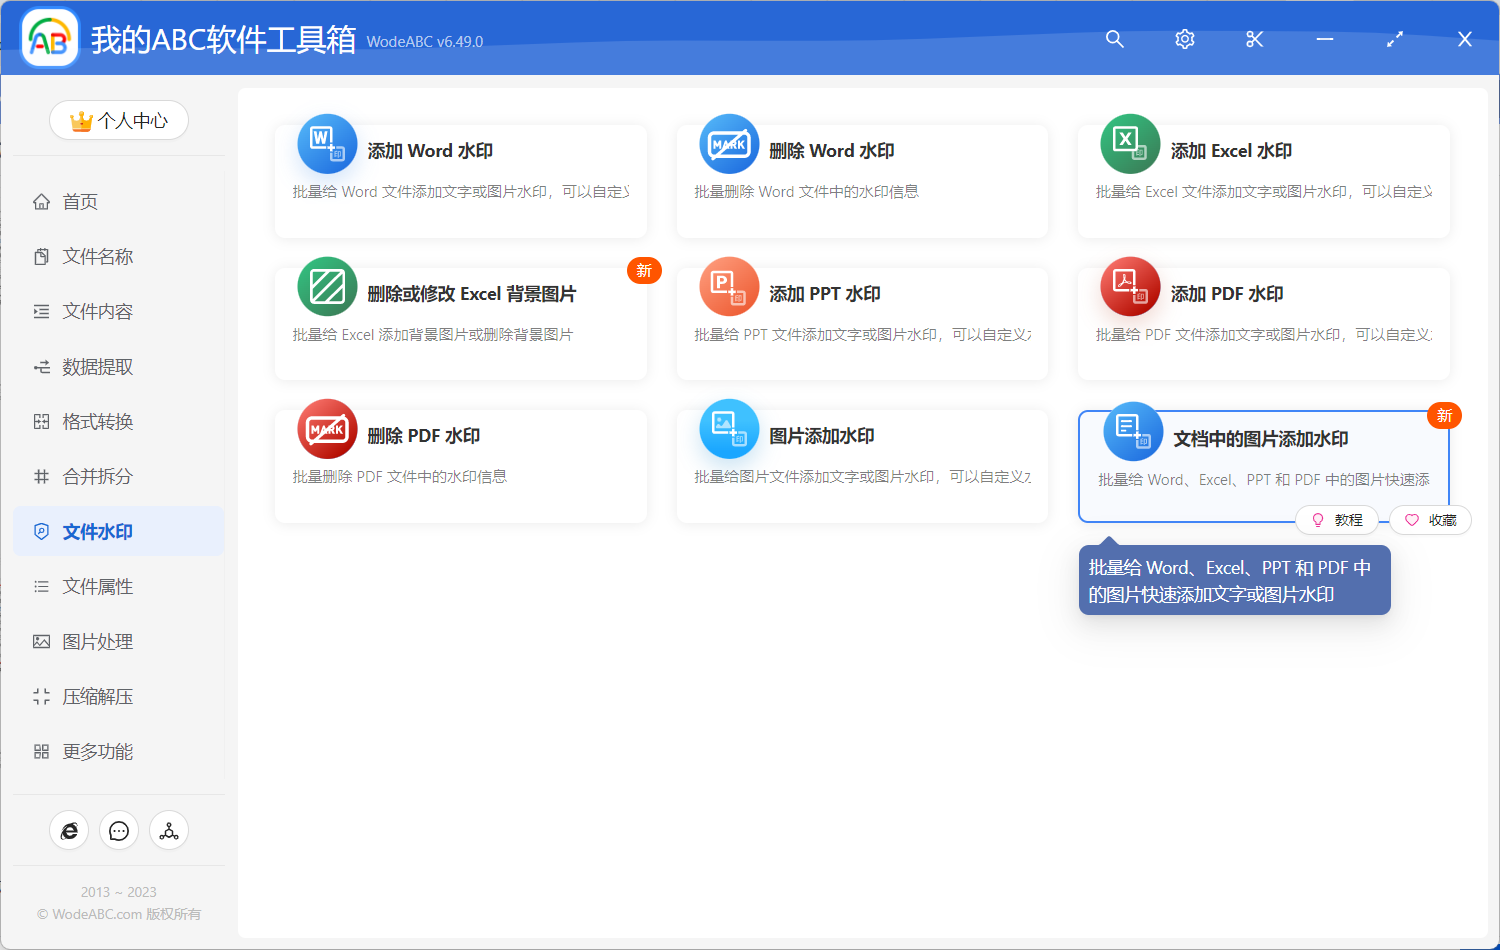Open the 删除或修改 Excel 背景图片 card
This screenshot has width=1500, height=950.
pyautogui.click(x=460, y=322)
